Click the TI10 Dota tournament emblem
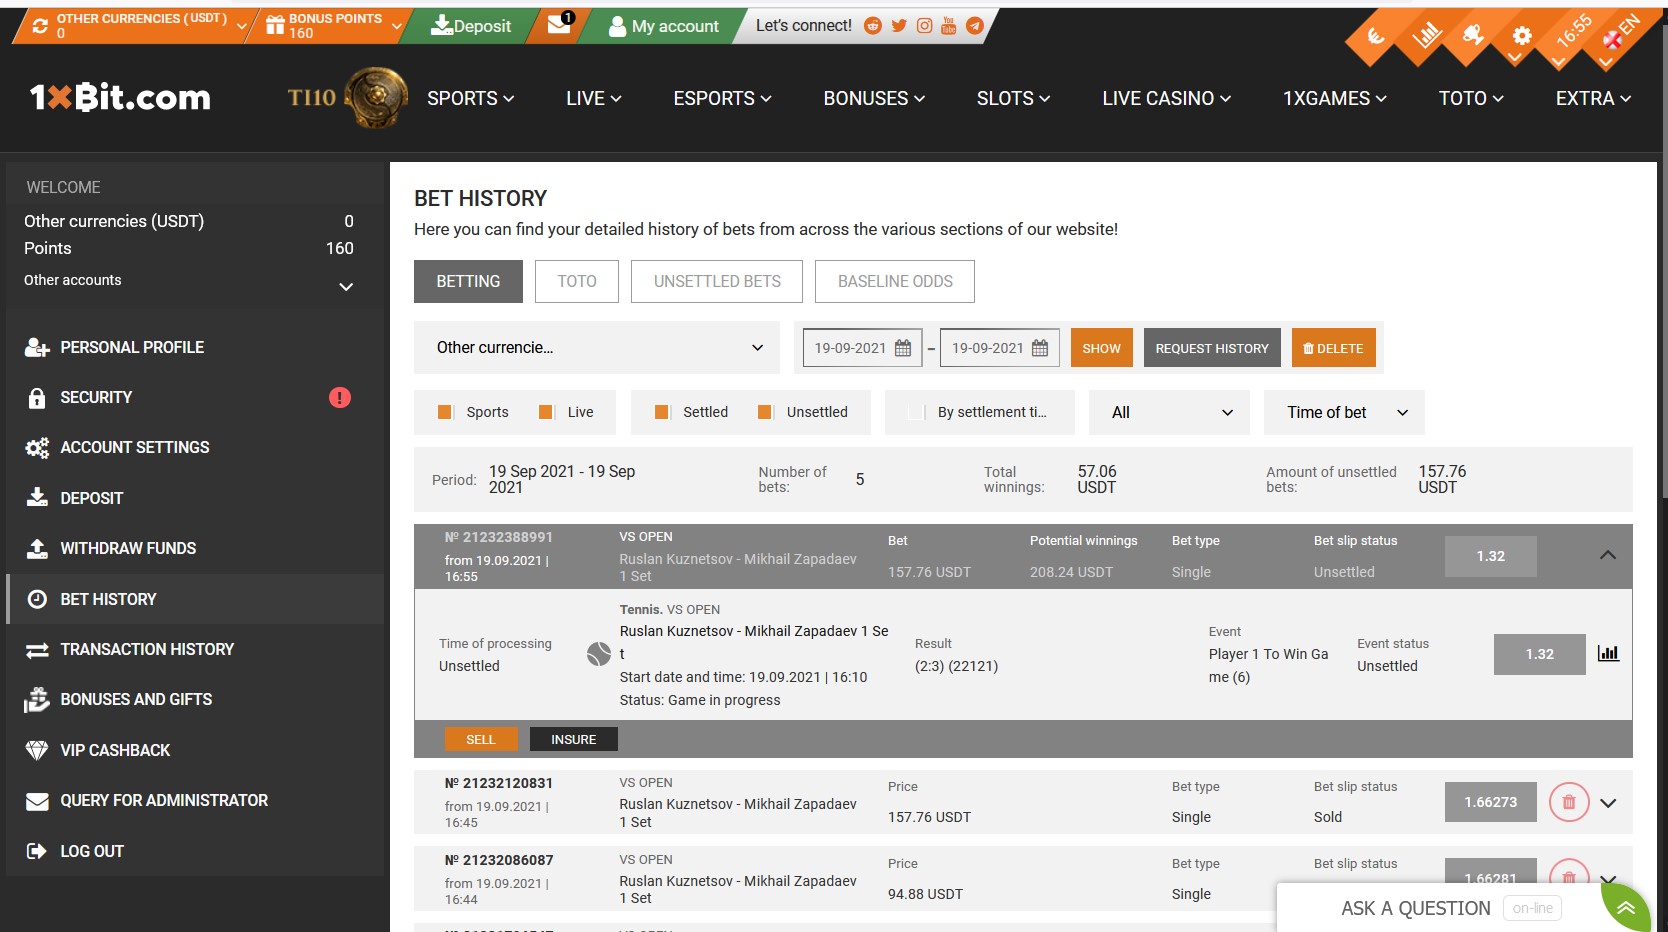 [376, 97]
